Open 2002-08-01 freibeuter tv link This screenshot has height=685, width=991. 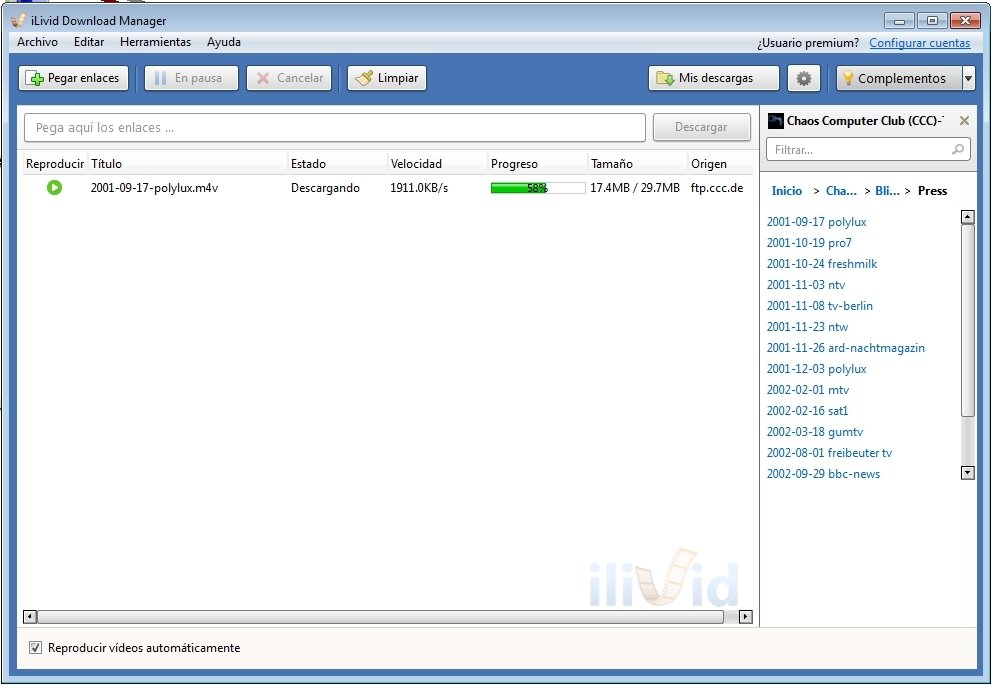click(x=829, y=452)
